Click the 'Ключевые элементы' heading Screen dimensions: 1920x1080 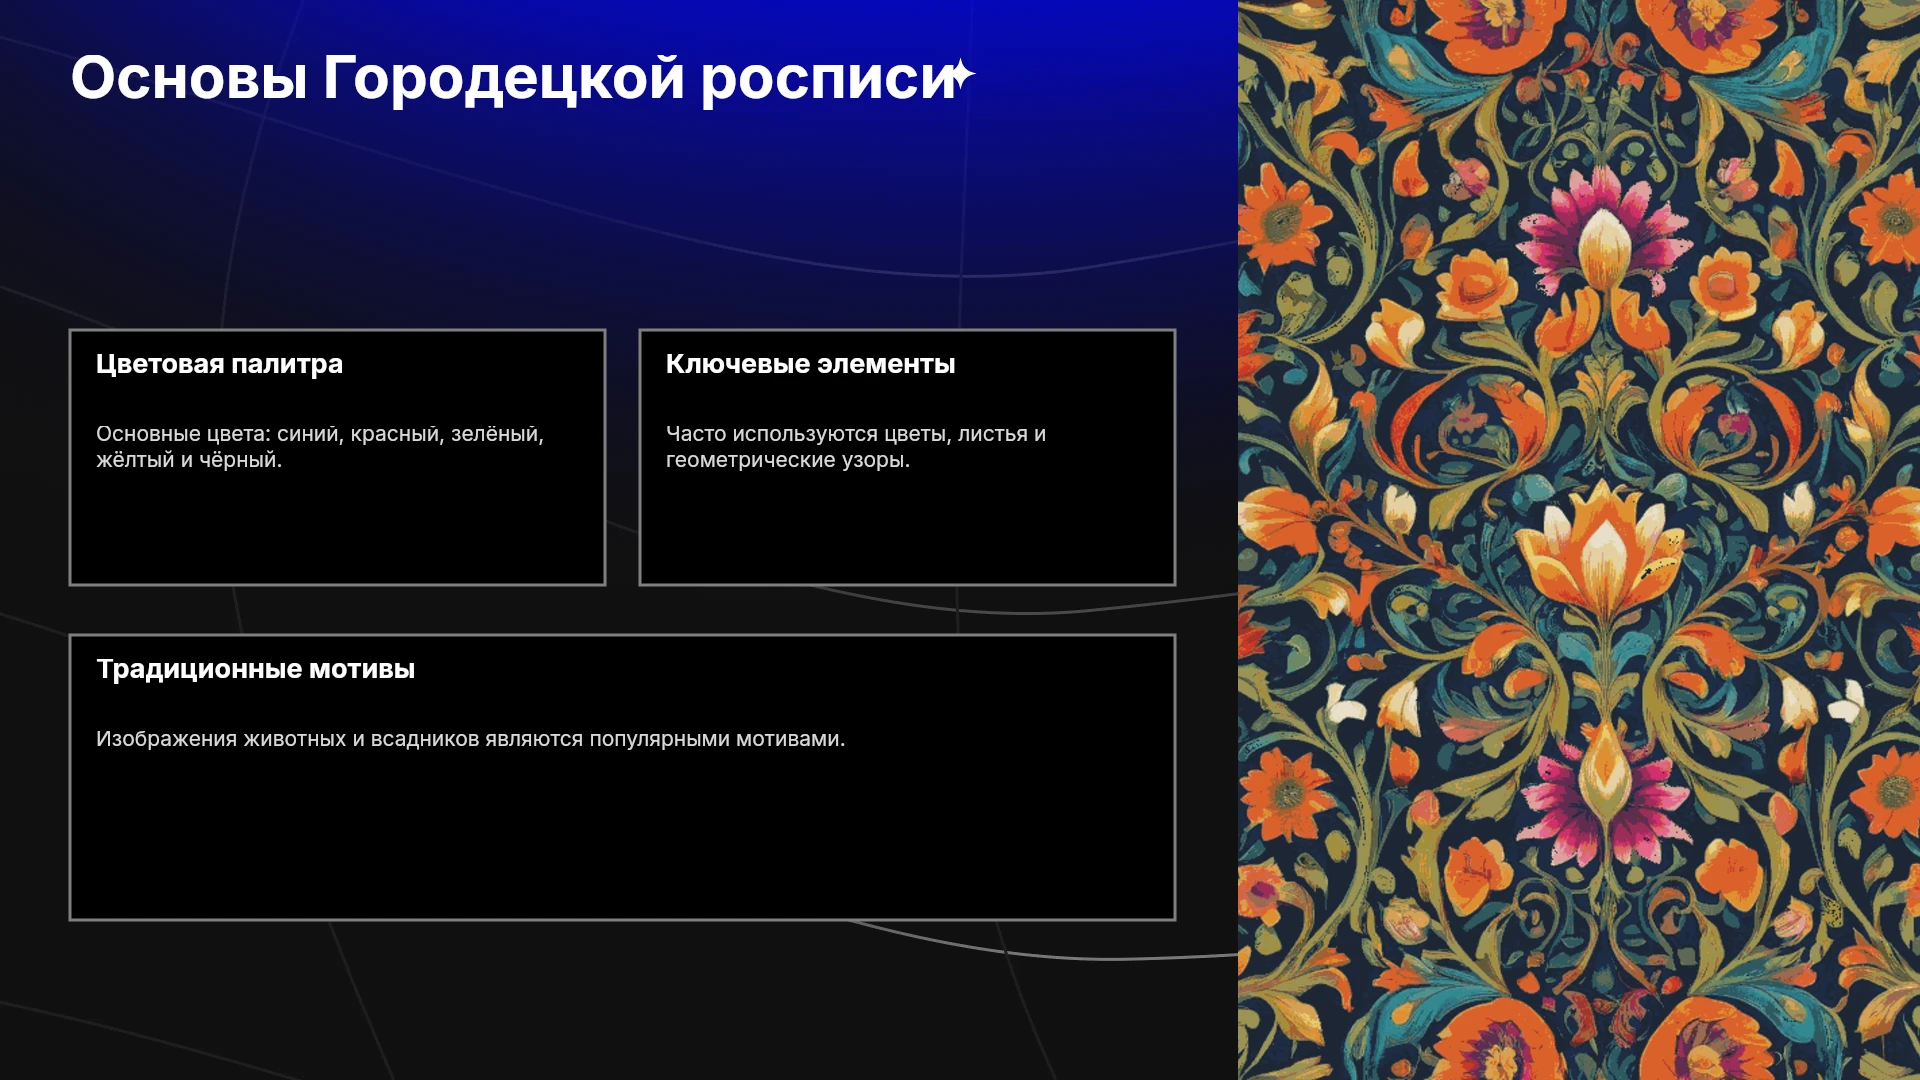810,364
